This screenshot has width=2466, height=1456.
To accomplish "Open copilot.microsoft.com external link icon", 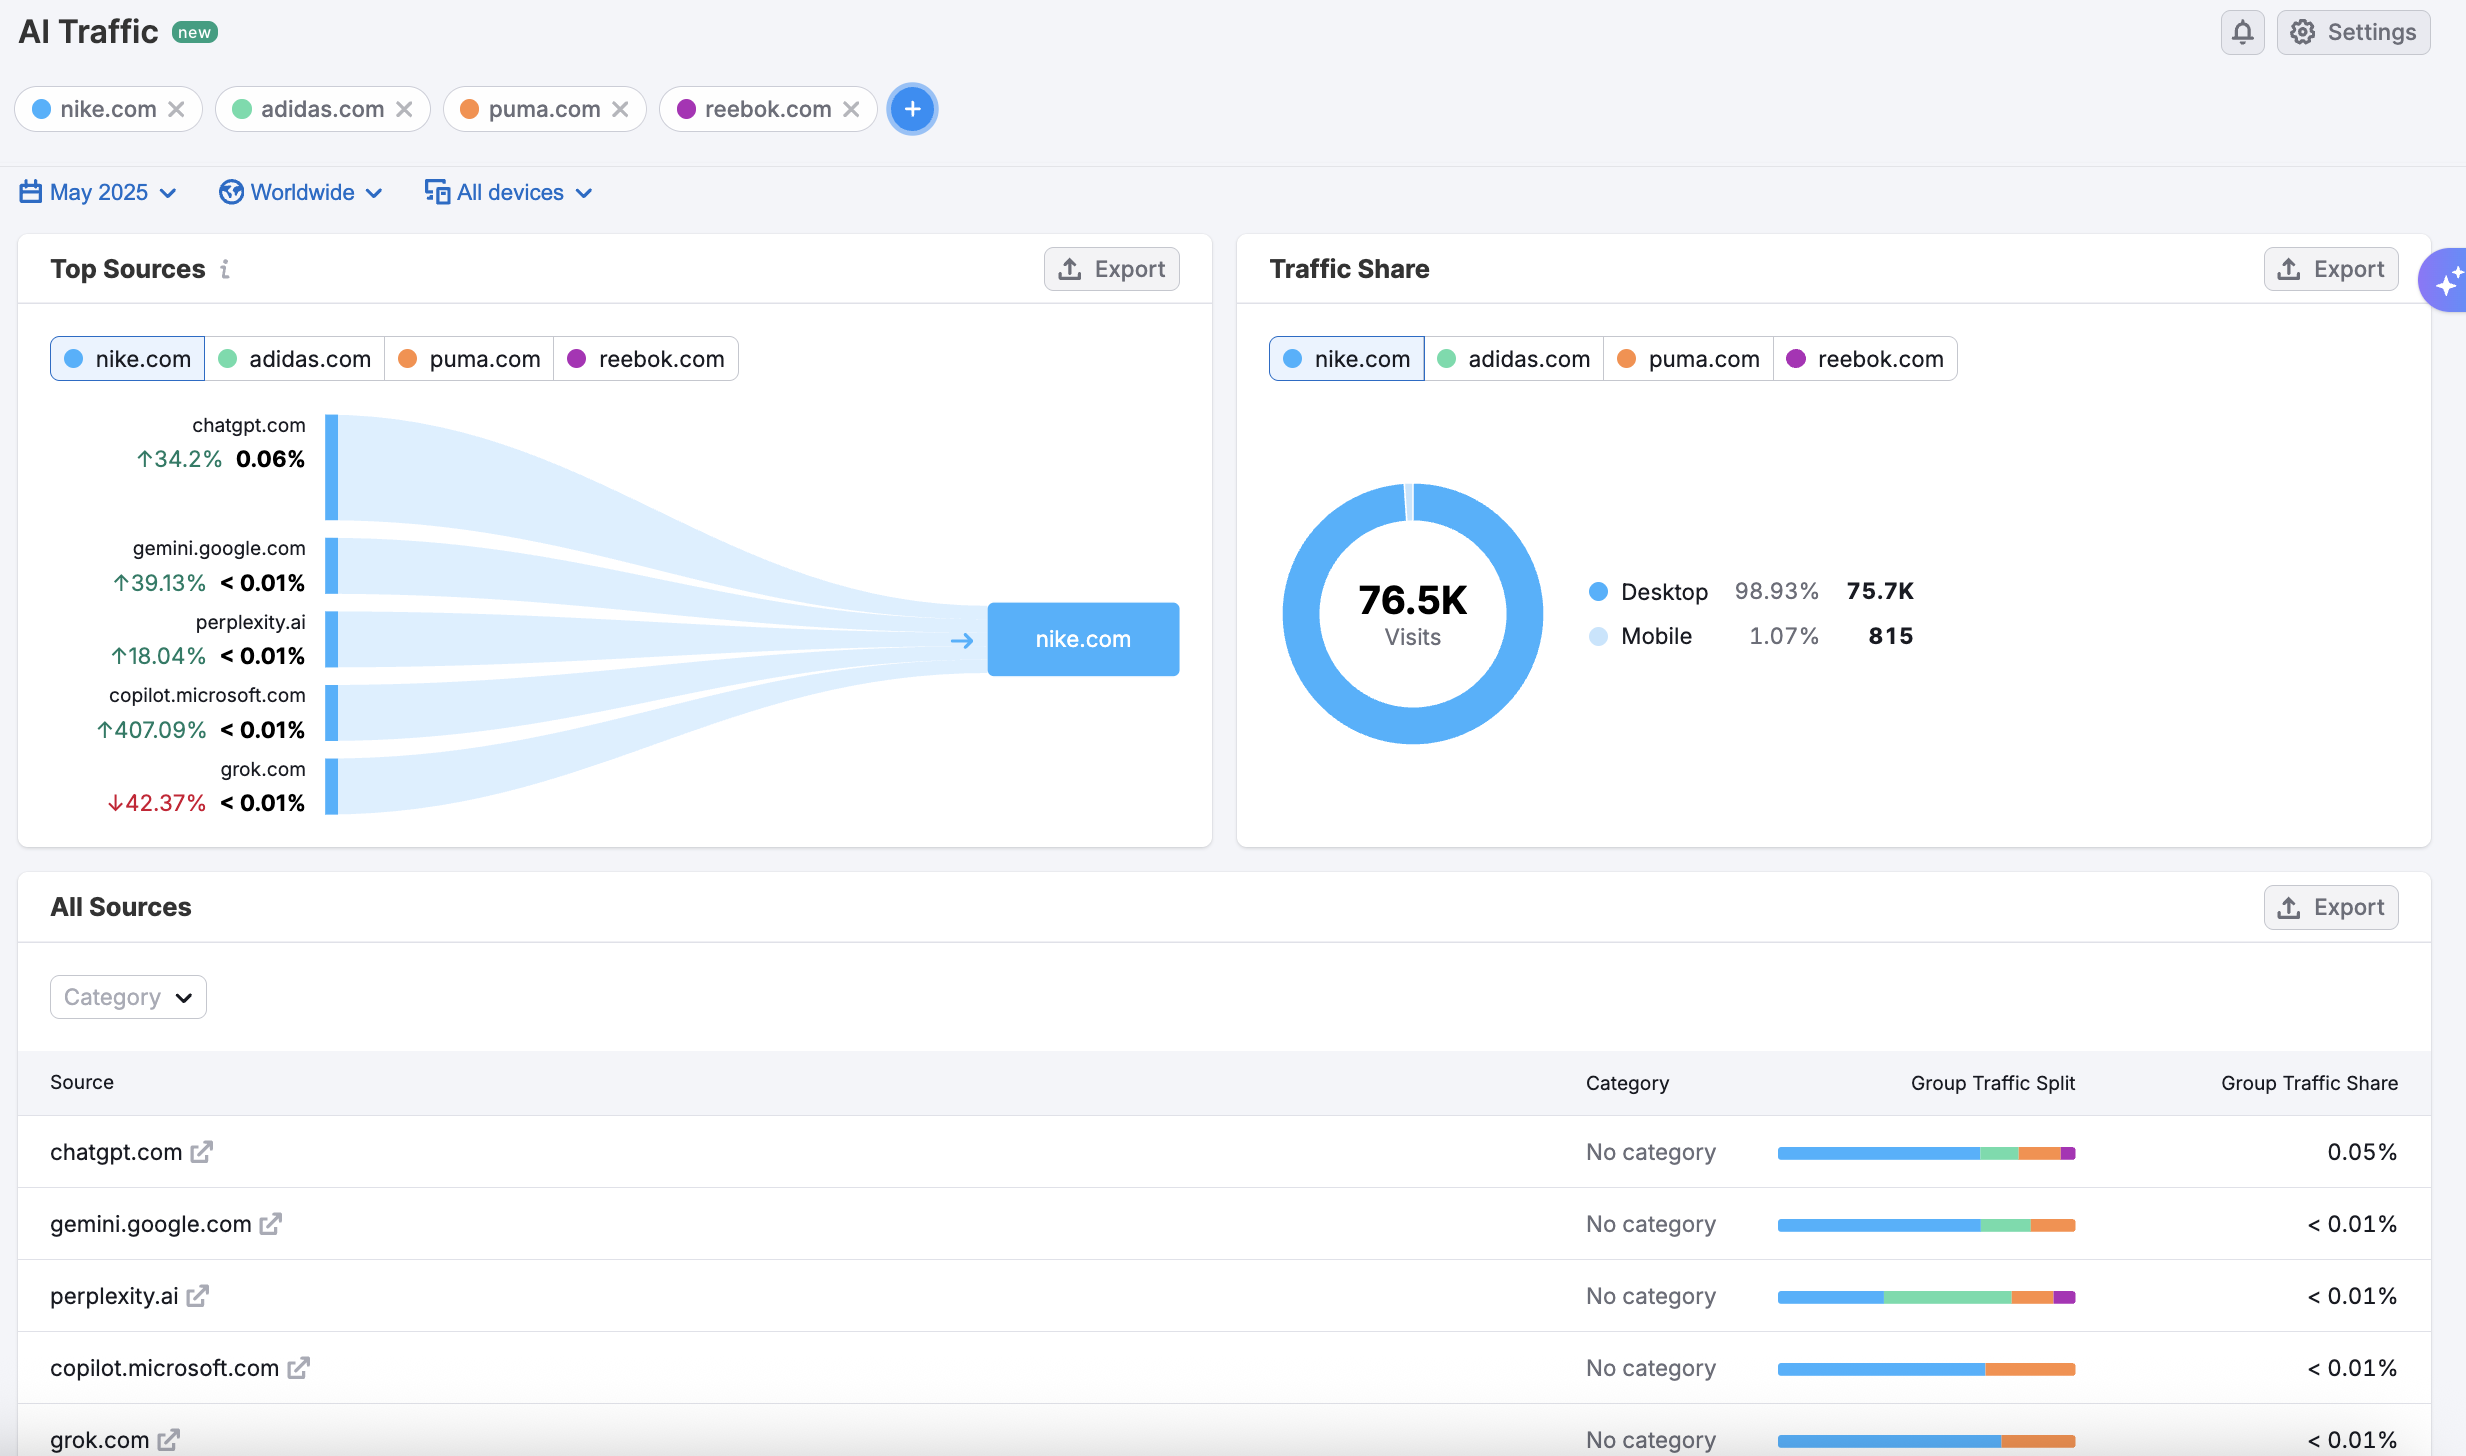I will pos(299,1368).
